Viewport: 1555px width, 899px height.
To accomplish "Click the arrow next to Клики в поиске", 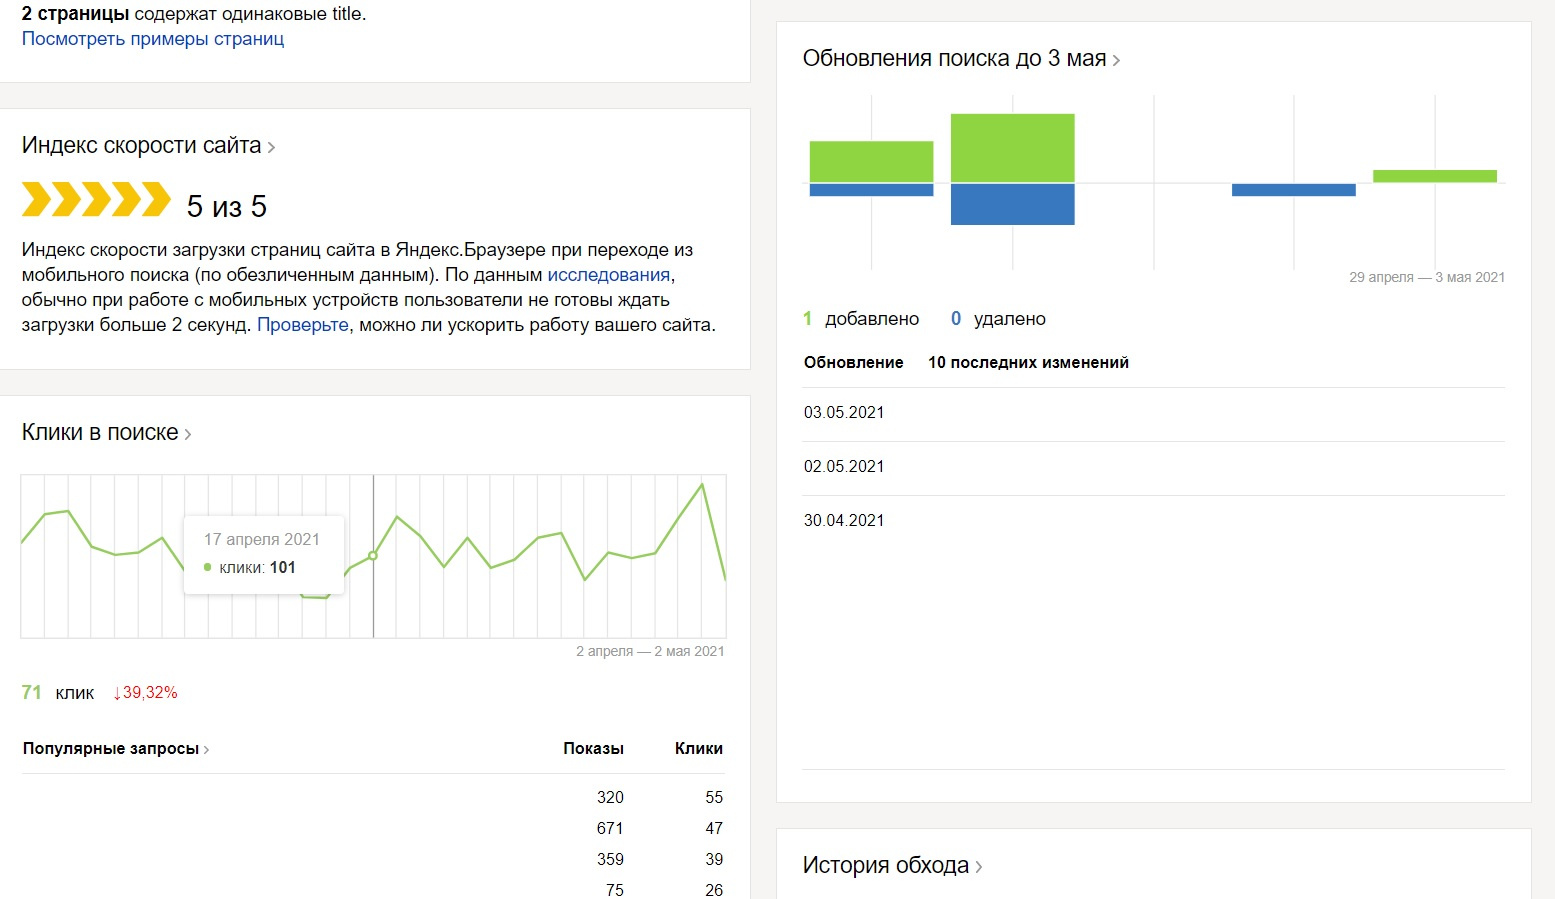I will (188, 434).
